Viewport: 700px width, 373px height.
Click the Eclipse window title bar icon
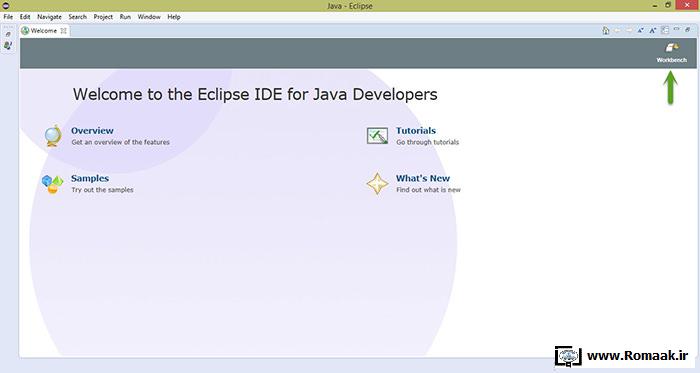click(6, 5)
